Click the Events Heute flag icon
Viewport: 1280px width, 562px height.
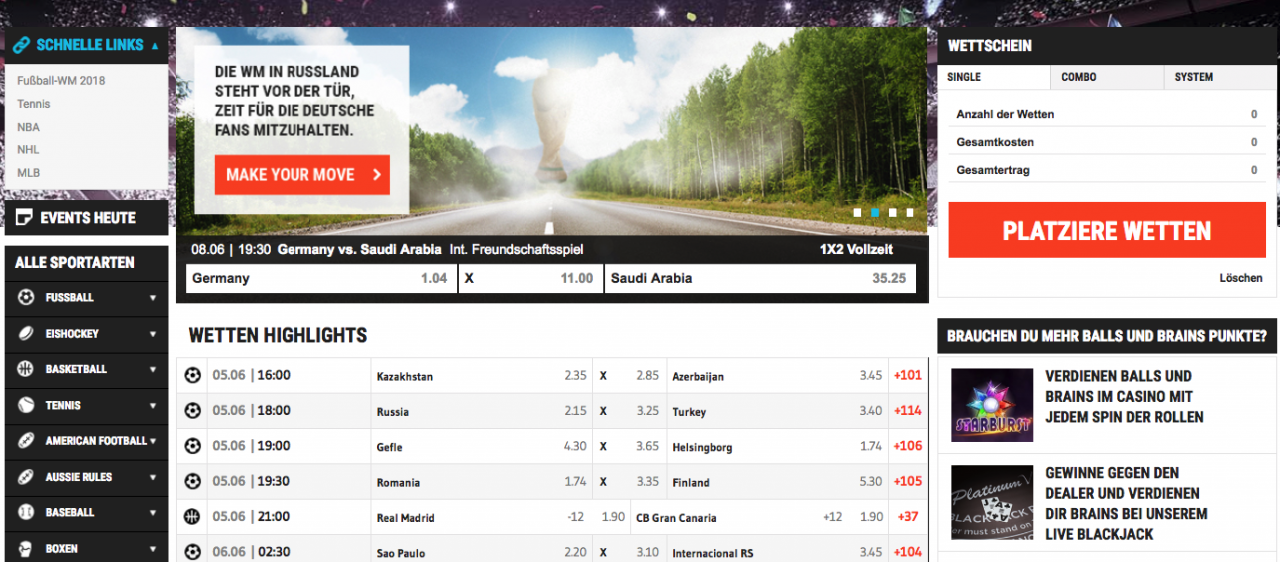pyautogui.click(x=24, y=217)
